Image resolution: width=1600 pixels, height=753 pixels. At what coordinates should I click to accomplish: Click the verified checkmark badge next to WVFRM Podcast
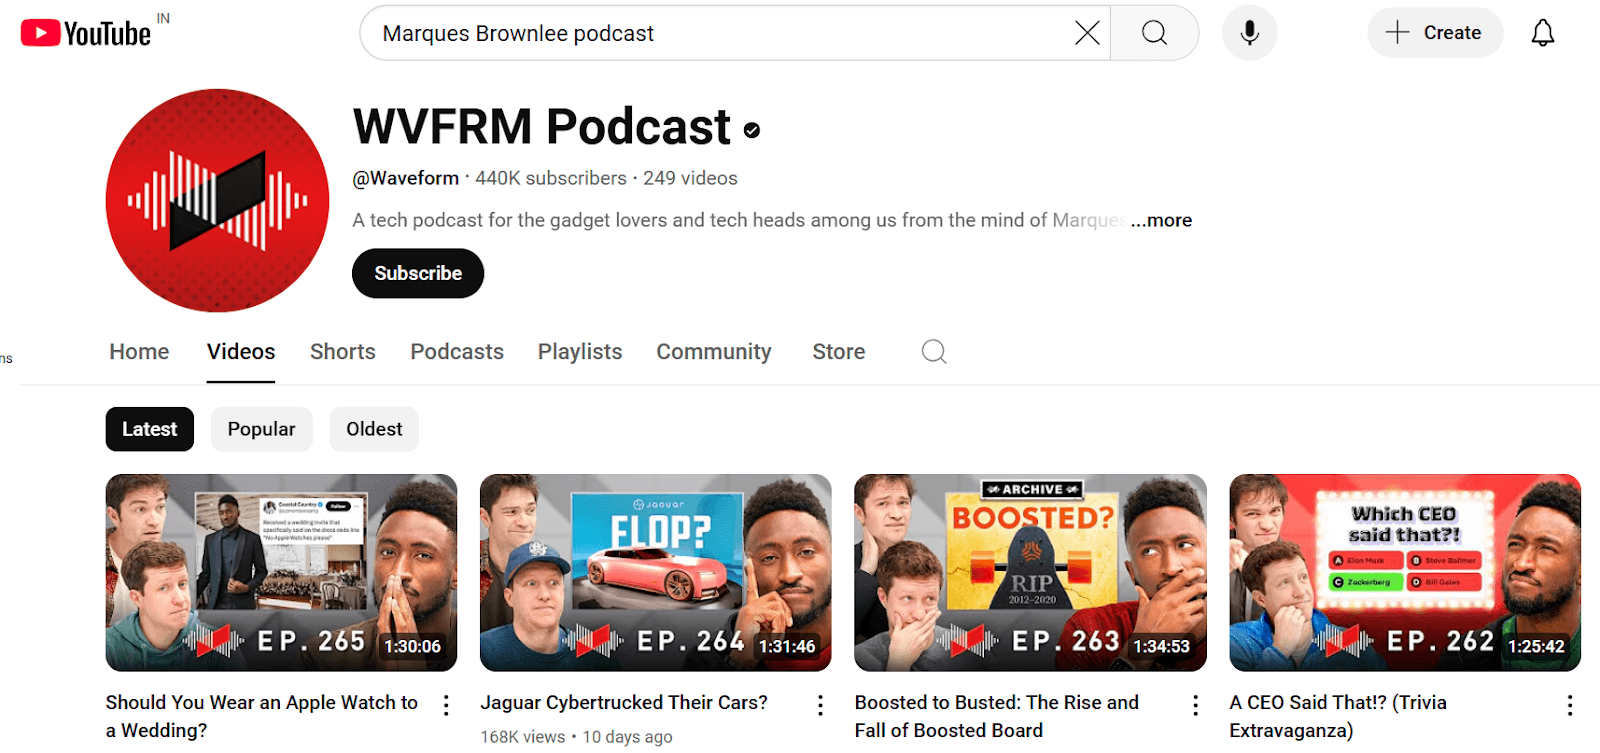752,130
